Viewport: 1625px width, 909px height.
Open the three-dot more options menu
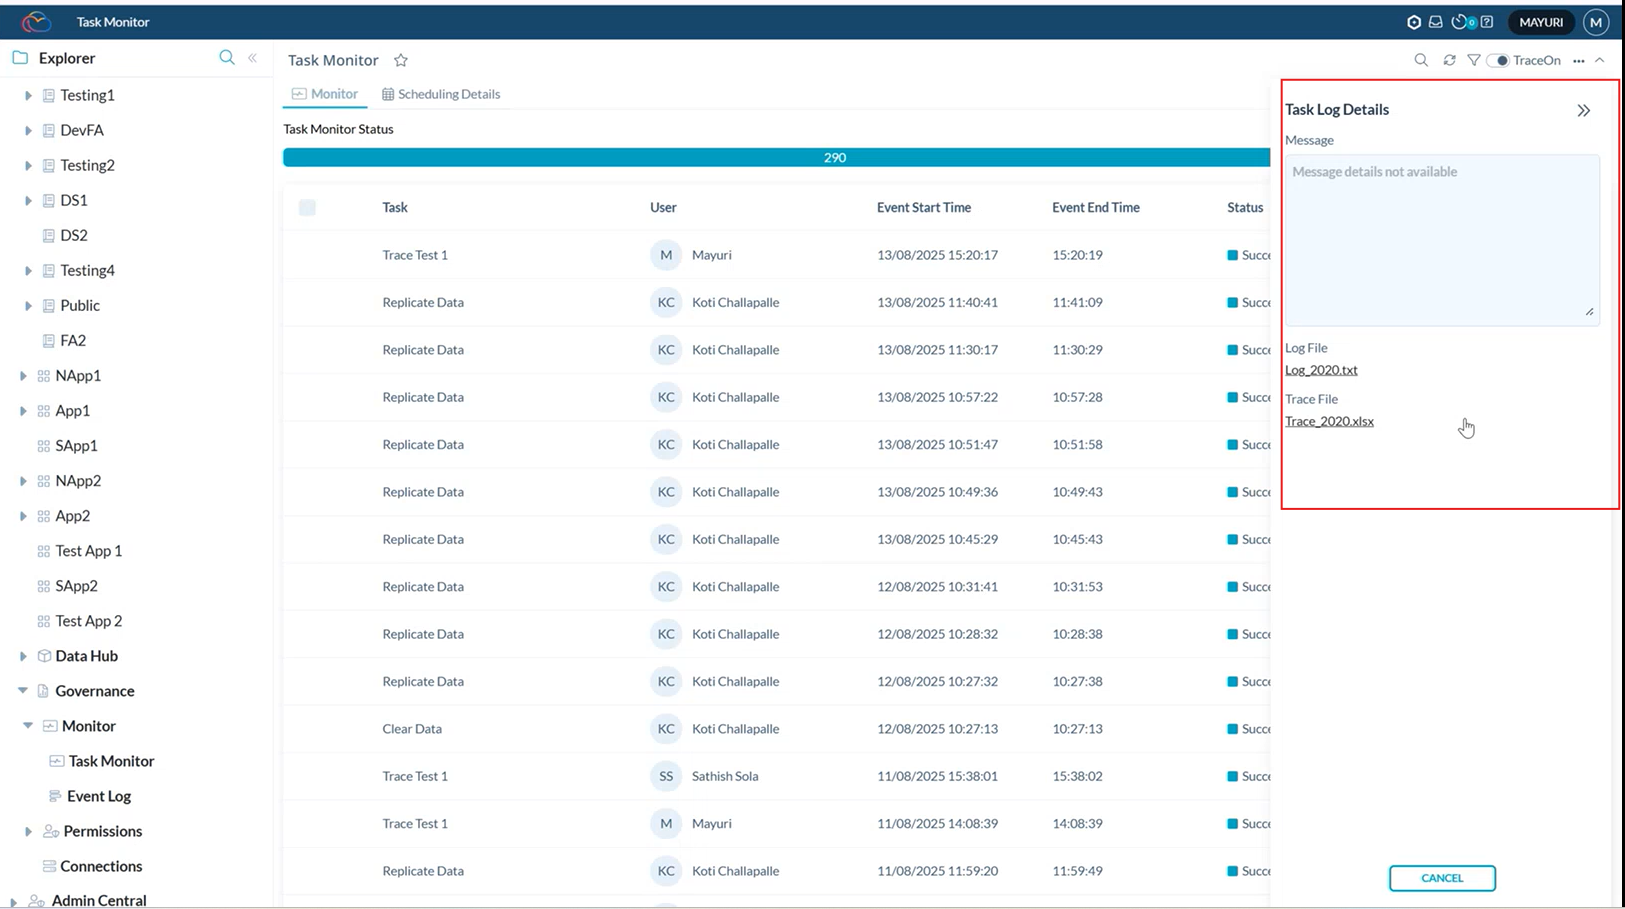[x=1579, y=61]
